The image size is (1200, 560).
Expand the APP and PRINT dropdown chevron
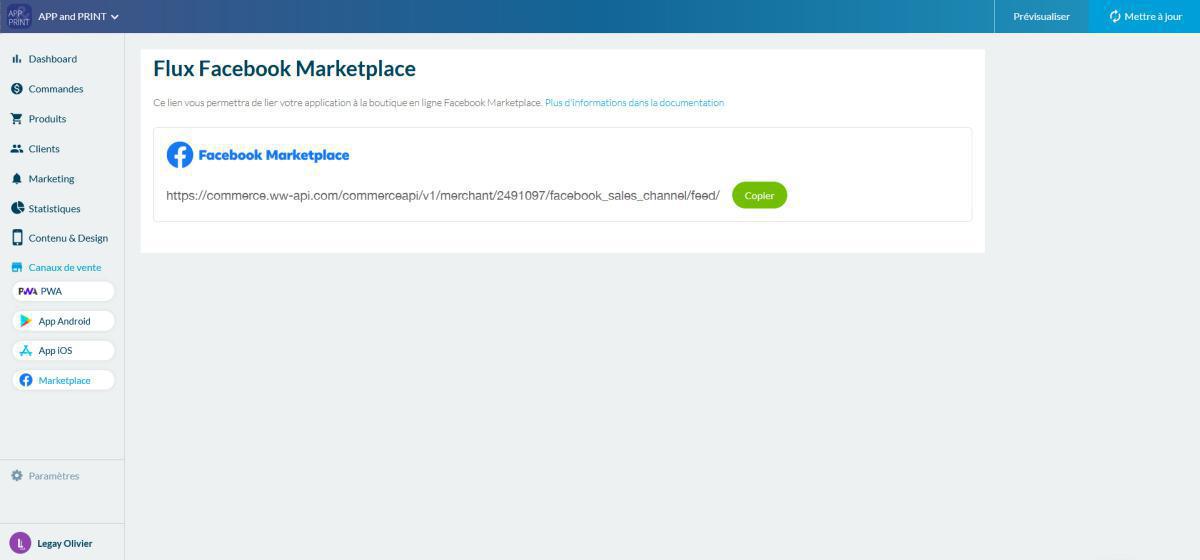[115, 17]
